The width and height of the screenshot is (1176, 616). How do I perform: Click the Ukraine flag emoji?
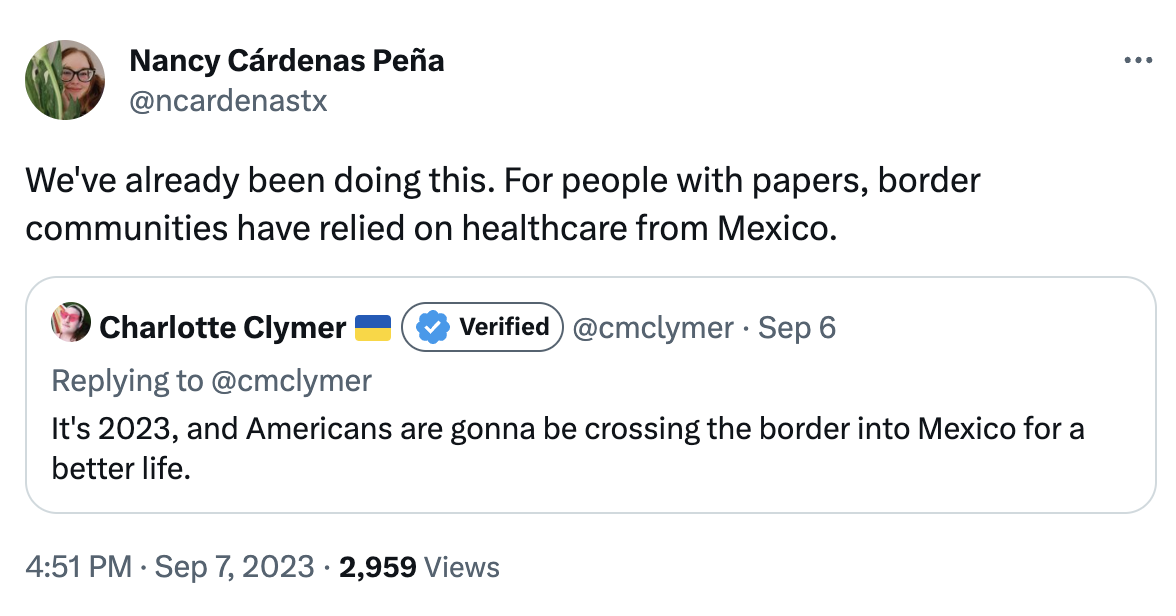[373, 327]
